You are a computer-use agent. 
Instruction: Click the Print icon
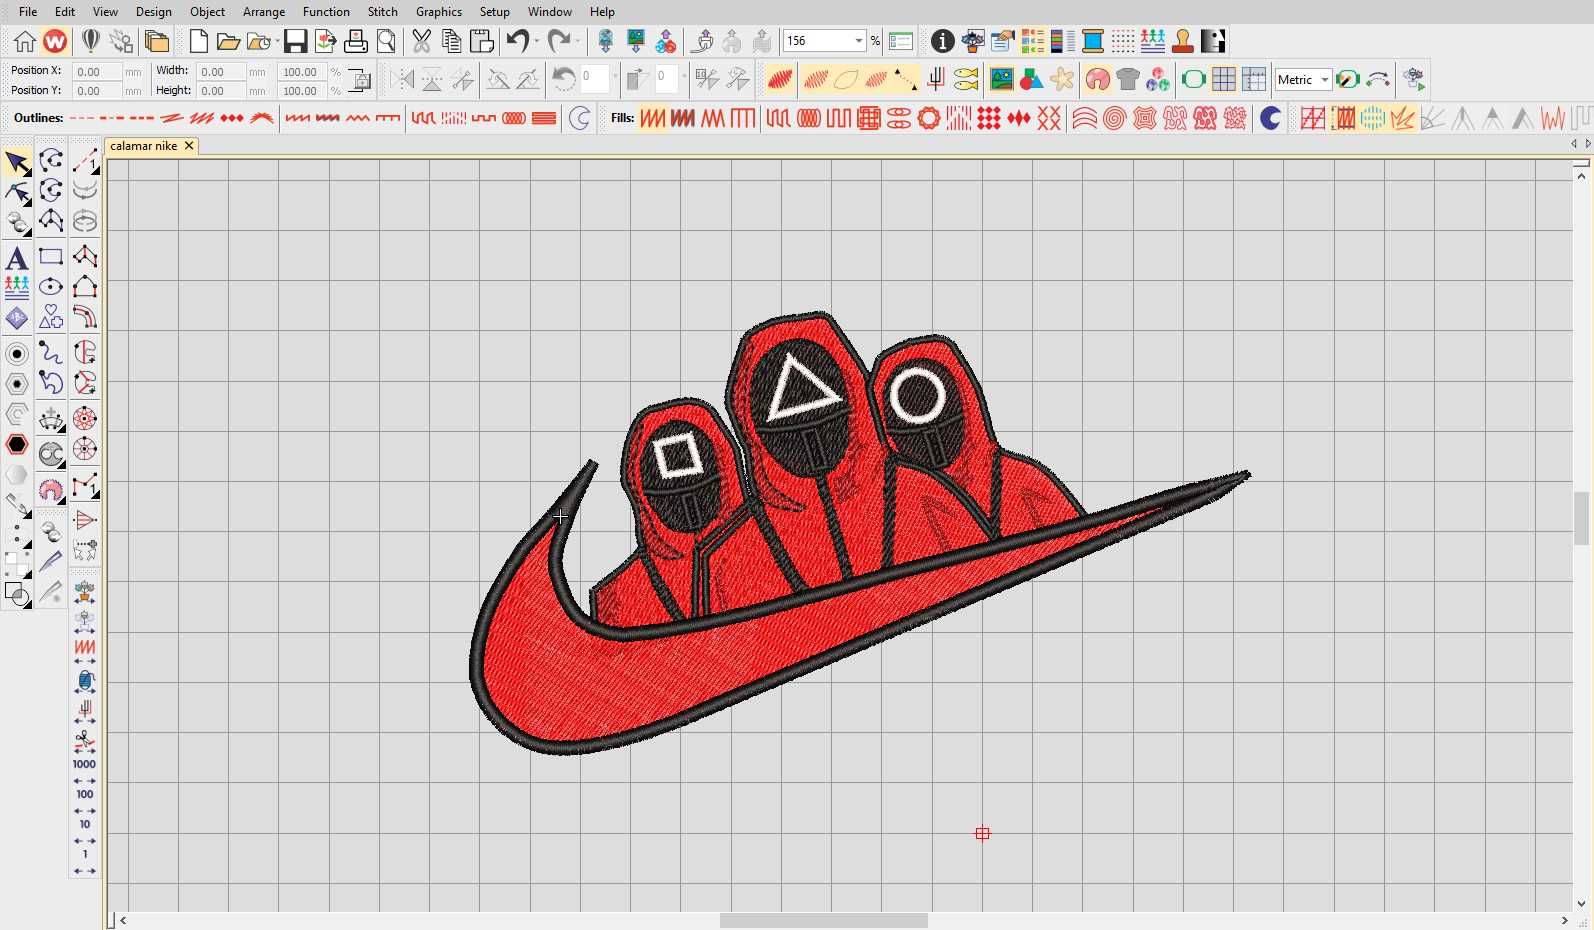[355, 41]
